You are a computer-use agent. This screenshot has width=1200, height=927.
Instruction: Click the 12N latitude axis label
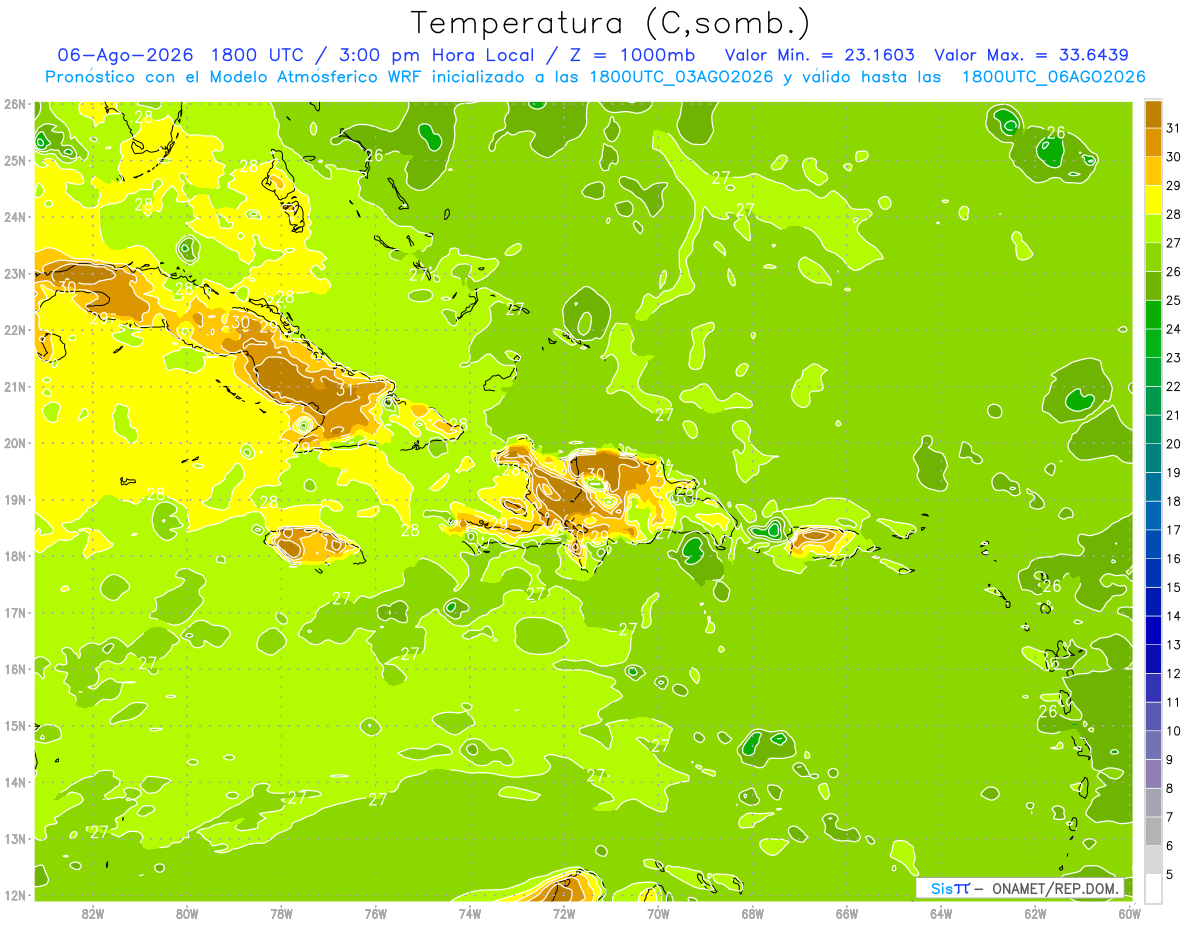pos(14,895)
